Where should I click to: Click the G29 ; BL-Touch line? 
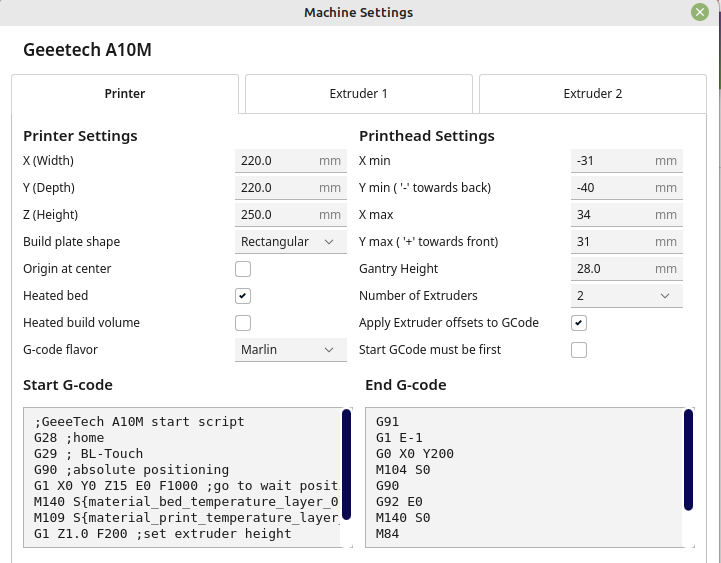[88, 454]
